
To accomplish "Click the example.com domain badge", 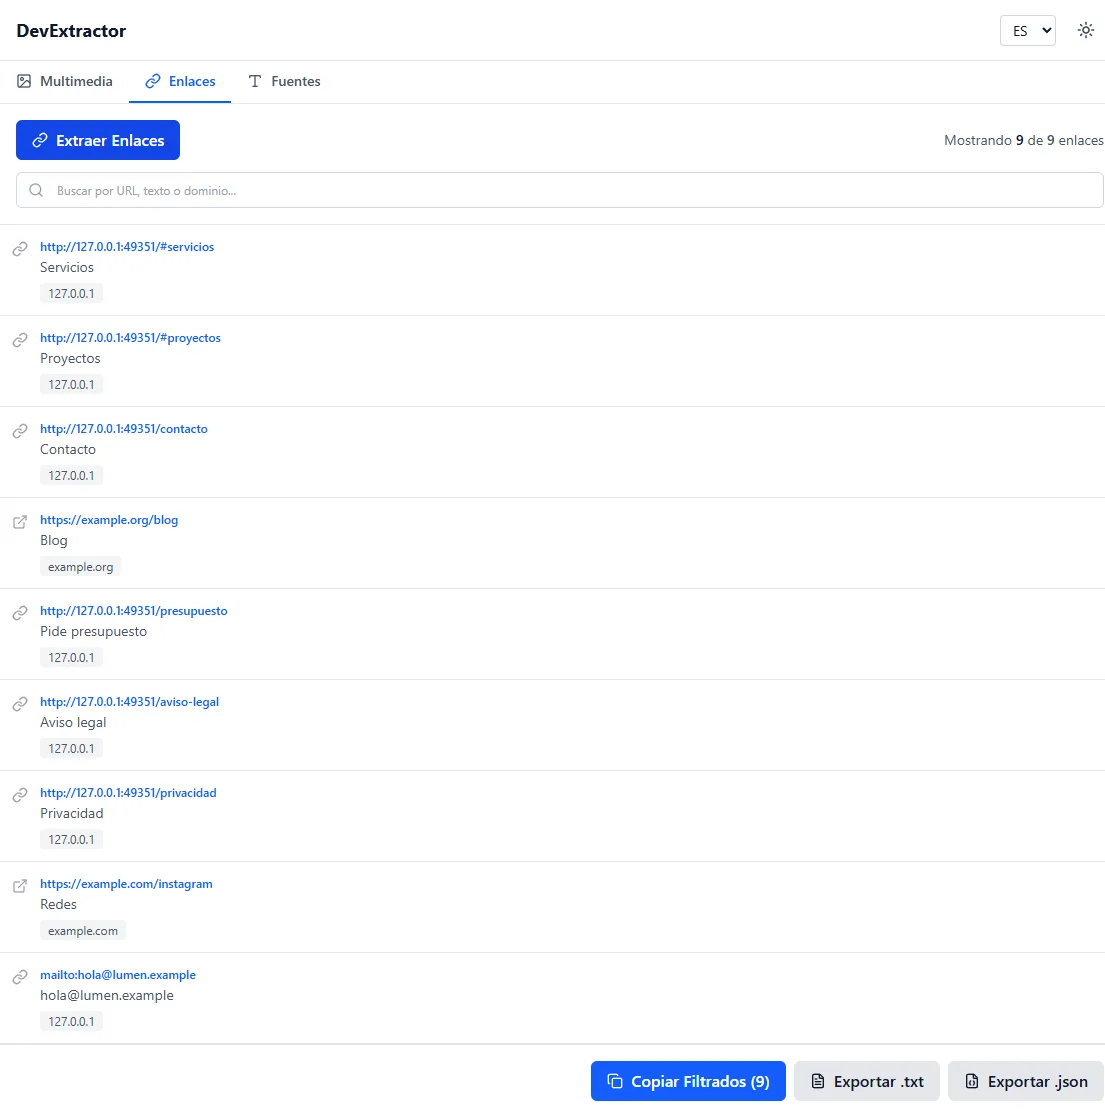I will point(83,930).
